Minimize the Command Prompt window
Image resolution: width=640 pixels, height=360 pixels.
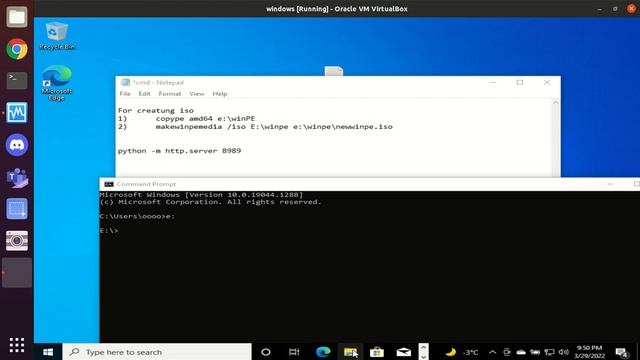(x=611, y=184)
